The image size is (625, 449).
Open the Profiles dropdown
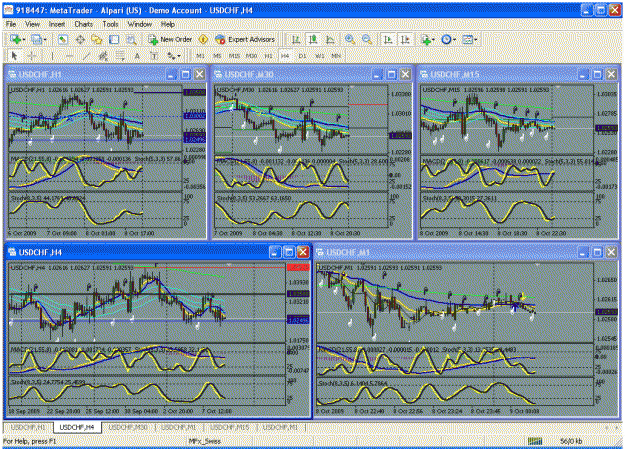click(38, 39)
